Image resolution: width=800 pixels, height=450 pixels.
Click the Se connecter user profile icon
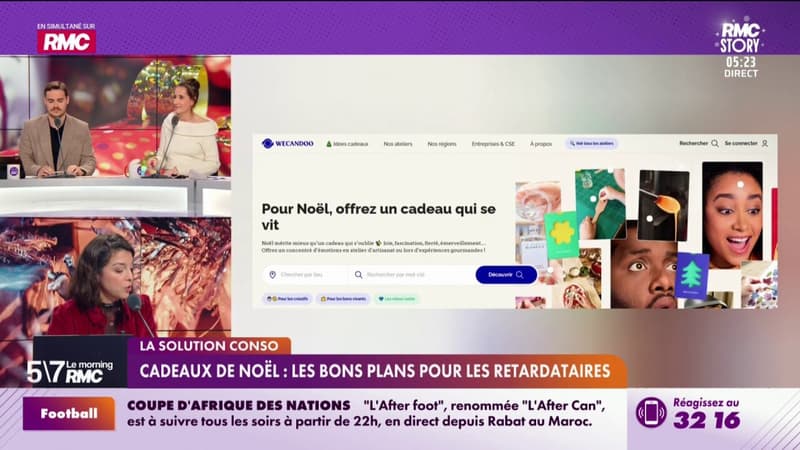(x=765, y=143)
